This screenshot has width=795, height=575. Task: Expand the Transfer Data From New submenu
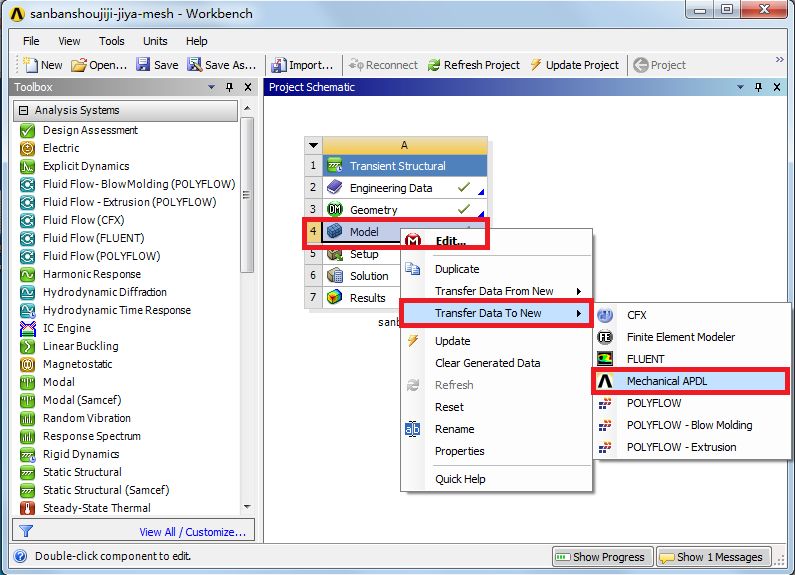click(x=579, y=291)
